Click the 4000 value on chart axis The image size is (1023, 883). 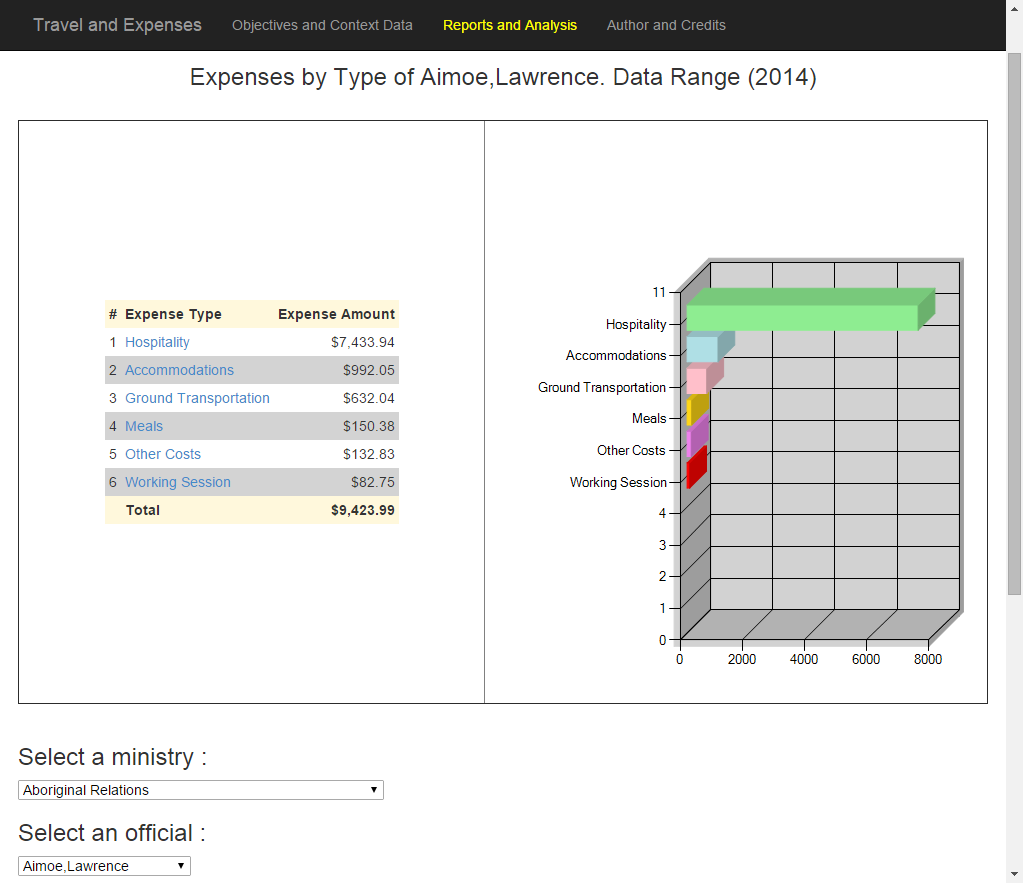click(x=804, y=659)
